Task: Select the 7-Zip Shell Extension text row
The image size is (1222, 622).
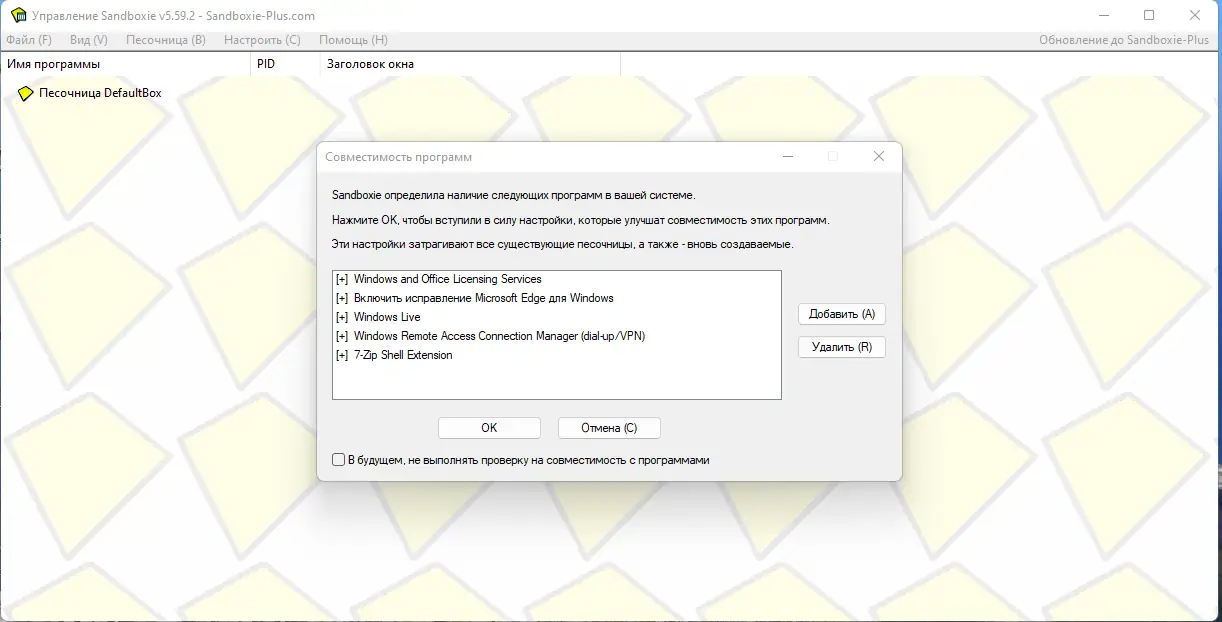Action: [403, 356]
